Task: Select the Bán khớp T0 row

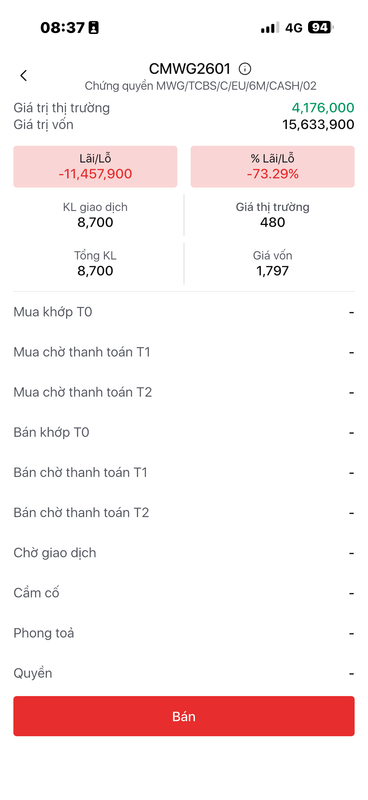Action: pyautogui.click(x=184, y=433)
